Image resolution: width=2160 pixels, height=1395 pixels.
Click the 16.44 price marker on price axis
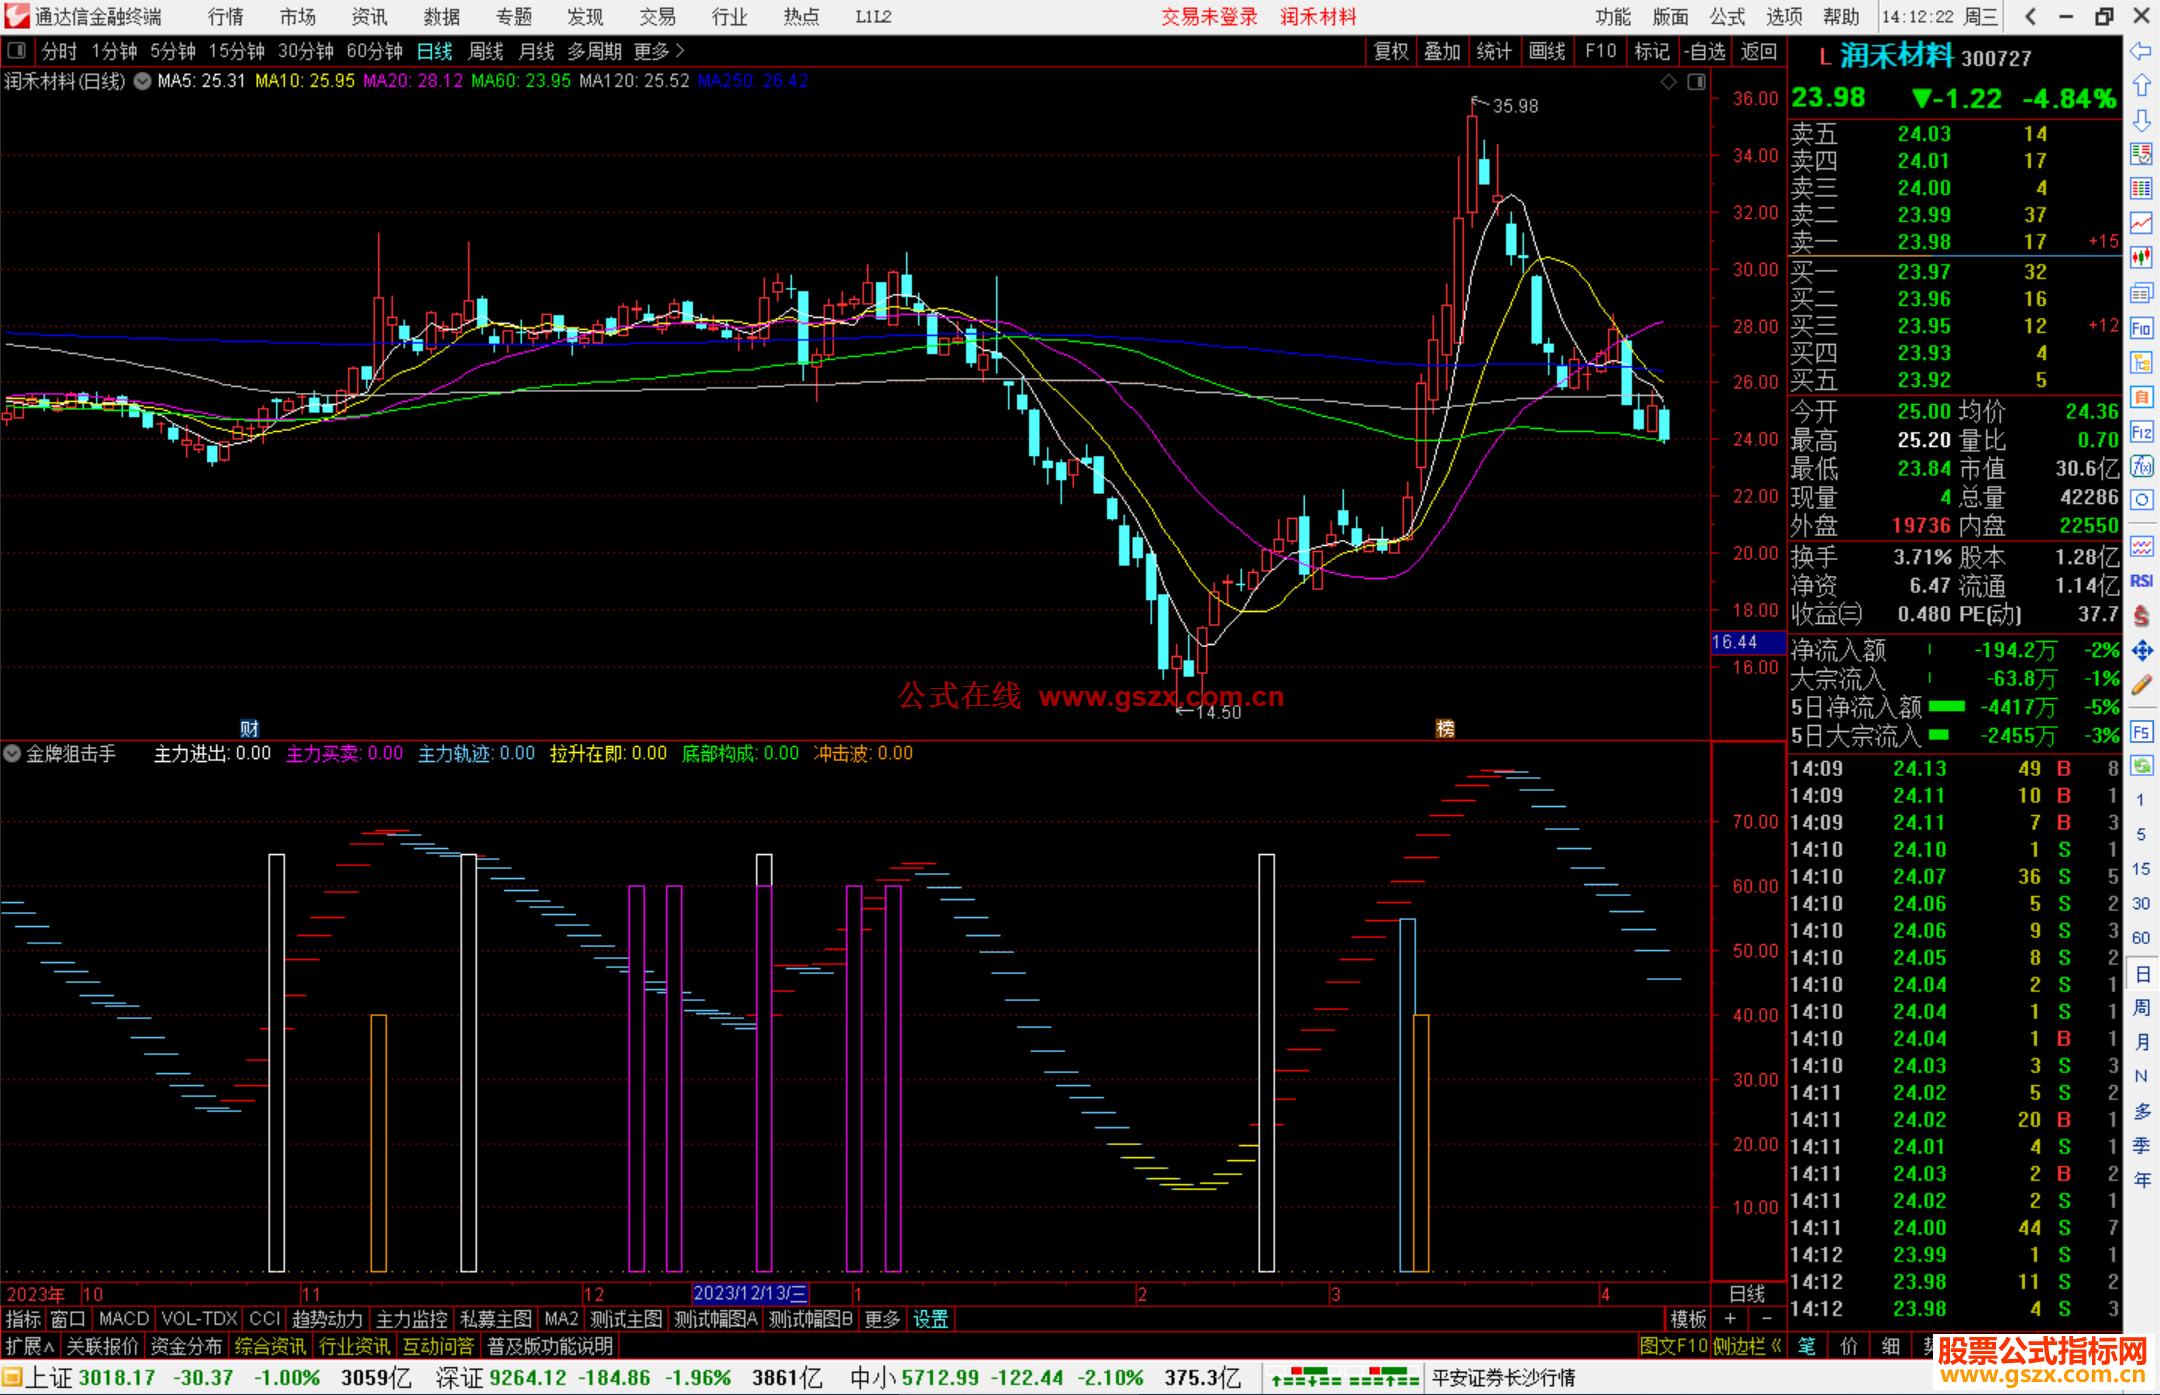point(1746,642)
